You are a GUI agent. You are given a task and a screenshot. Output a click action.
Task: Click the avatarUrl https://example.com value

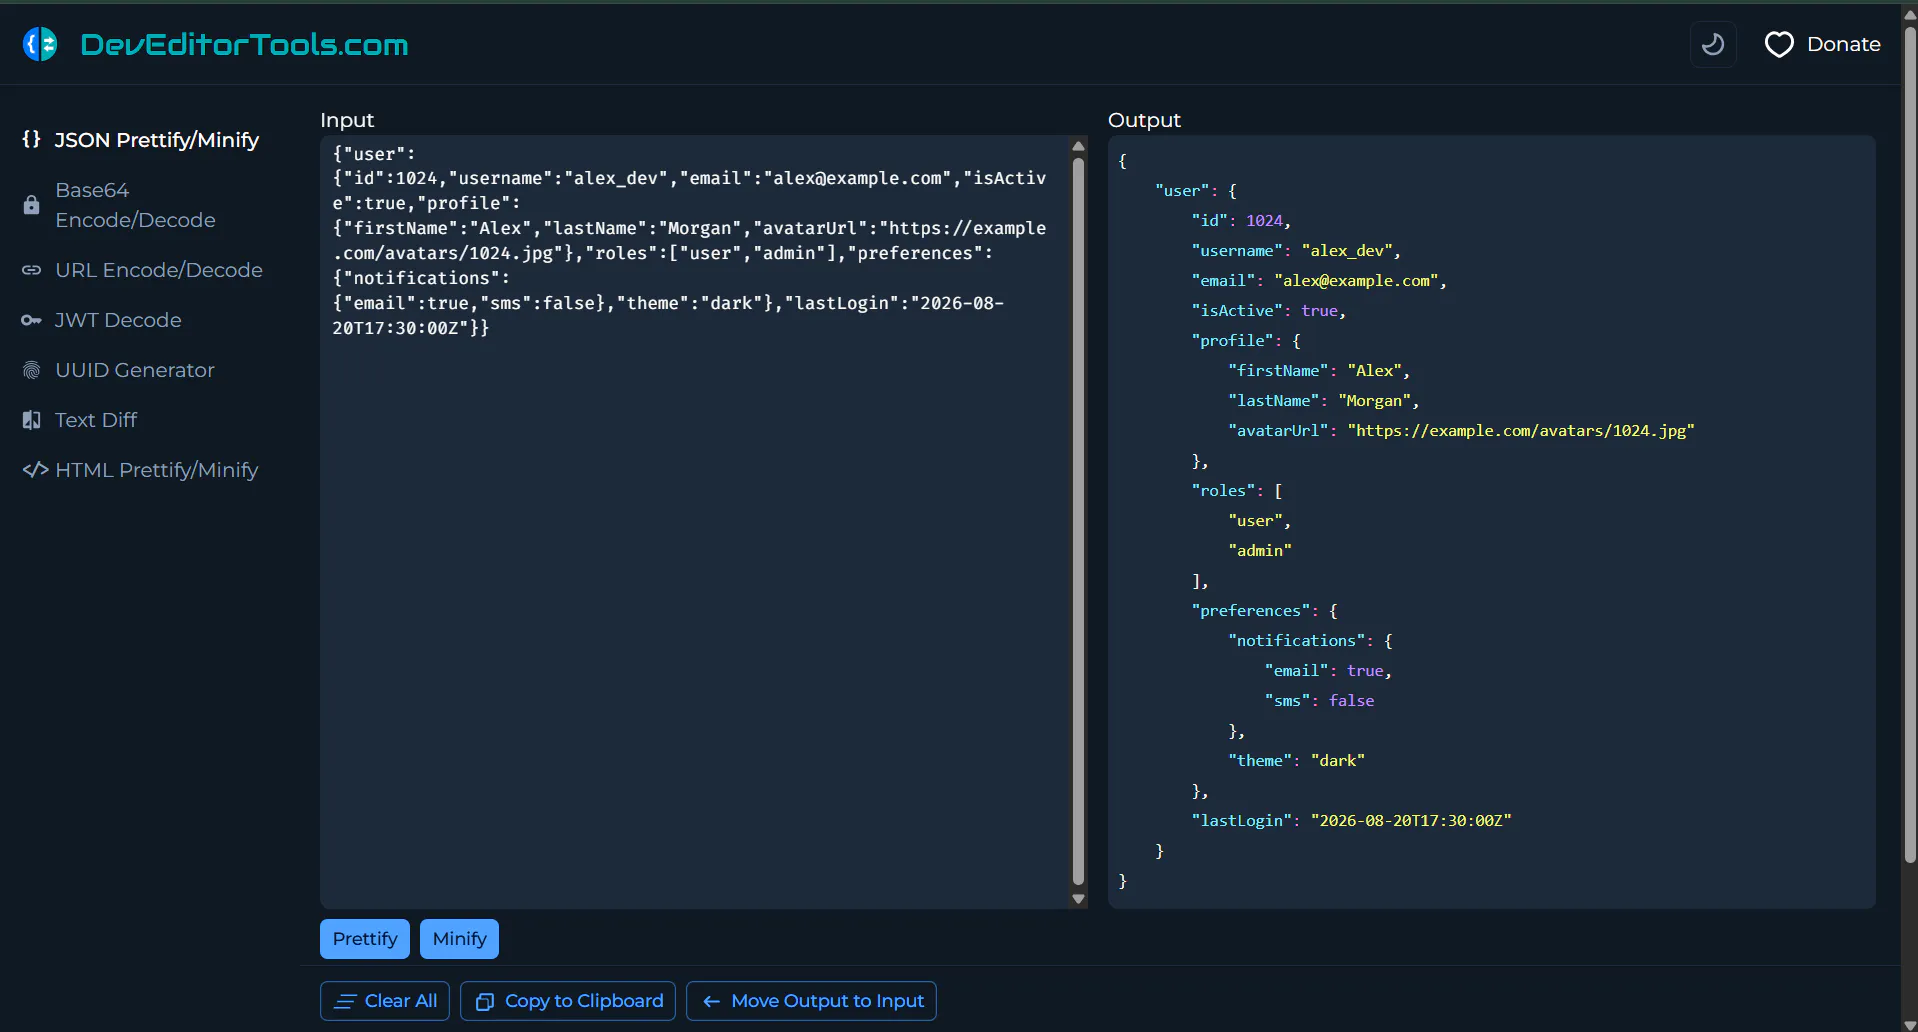click(1521, 431)
